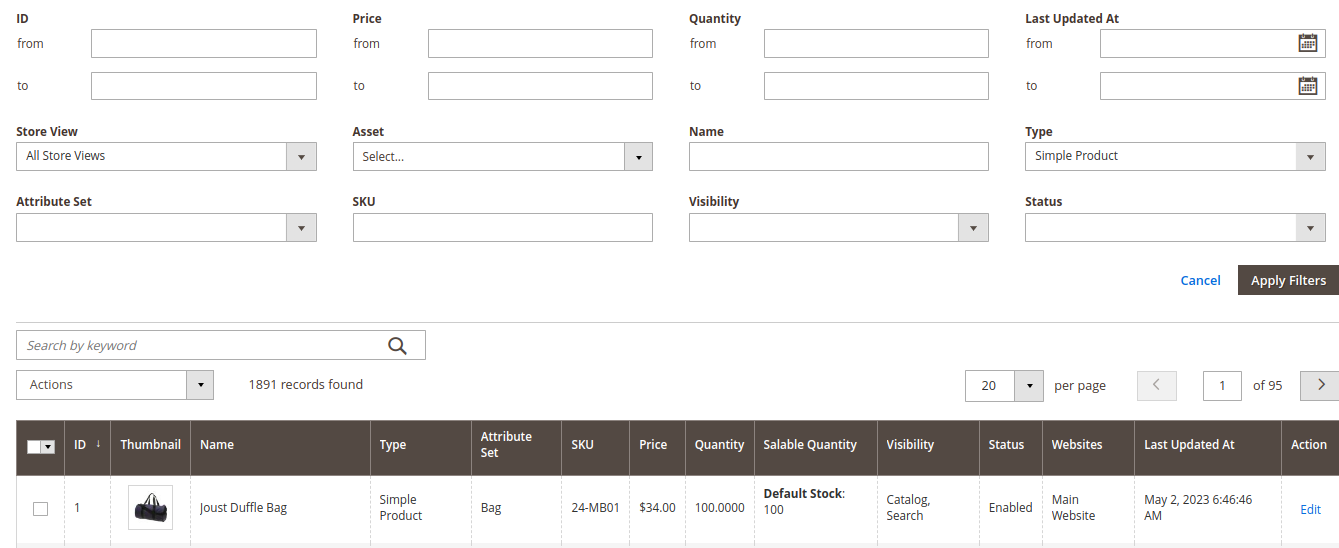Viewport: 1339px width, 548px height.
Task: Edit the Joust Duffle Bag product
Action: [x=1310, y=509]
